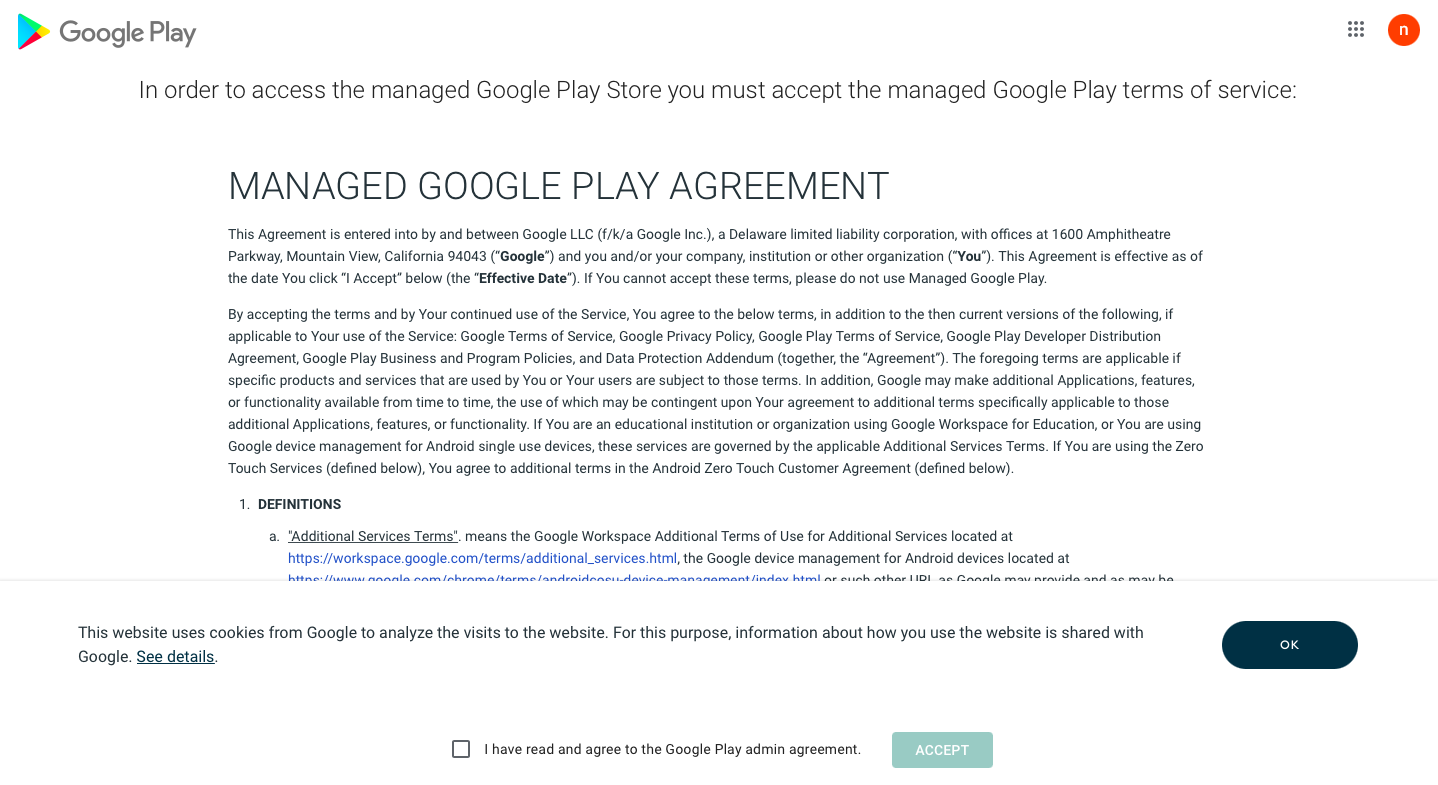Open the See details cookie link
This screenshot has width=1438, height=785.
(x=175, y=657)
